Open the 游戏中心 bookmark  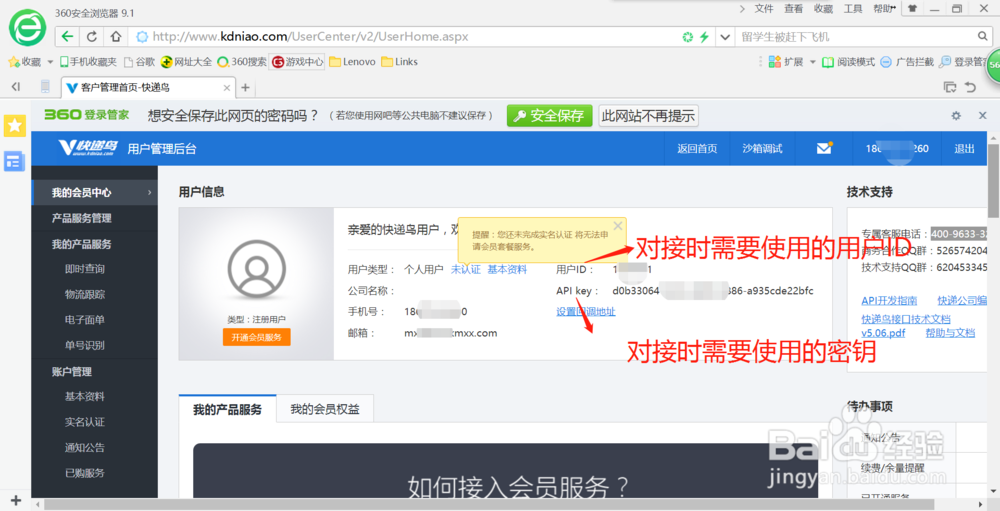click(298, 62)
